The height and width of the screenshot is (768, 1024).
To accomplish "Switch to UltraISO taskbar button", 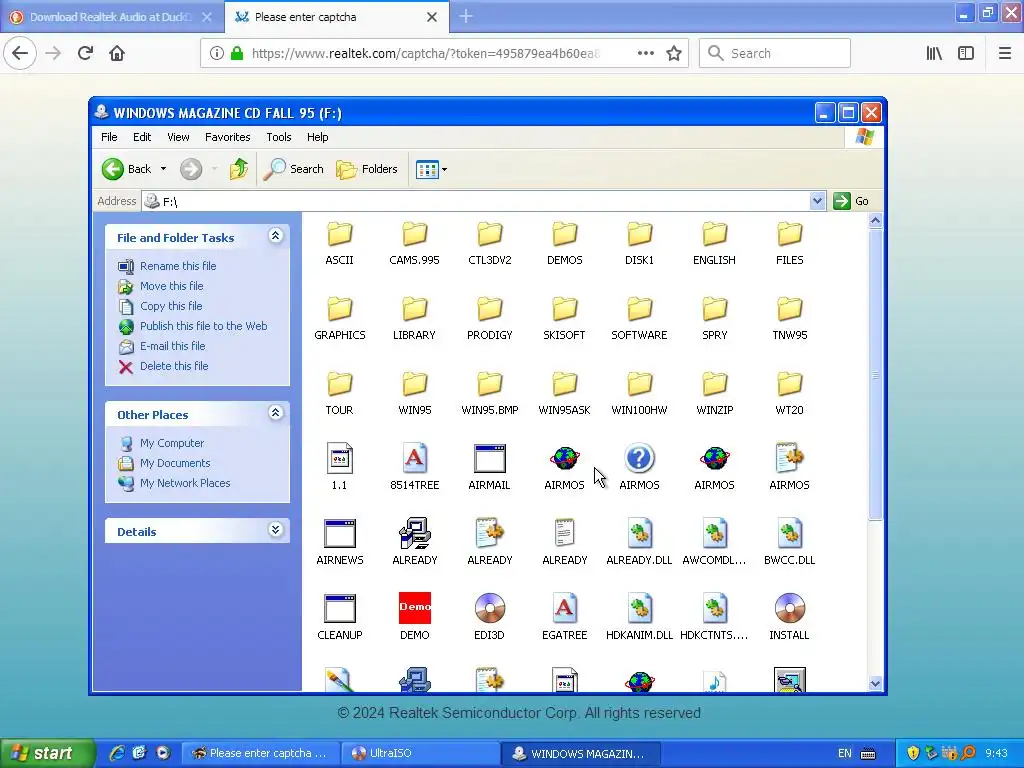I will (421, 753).
